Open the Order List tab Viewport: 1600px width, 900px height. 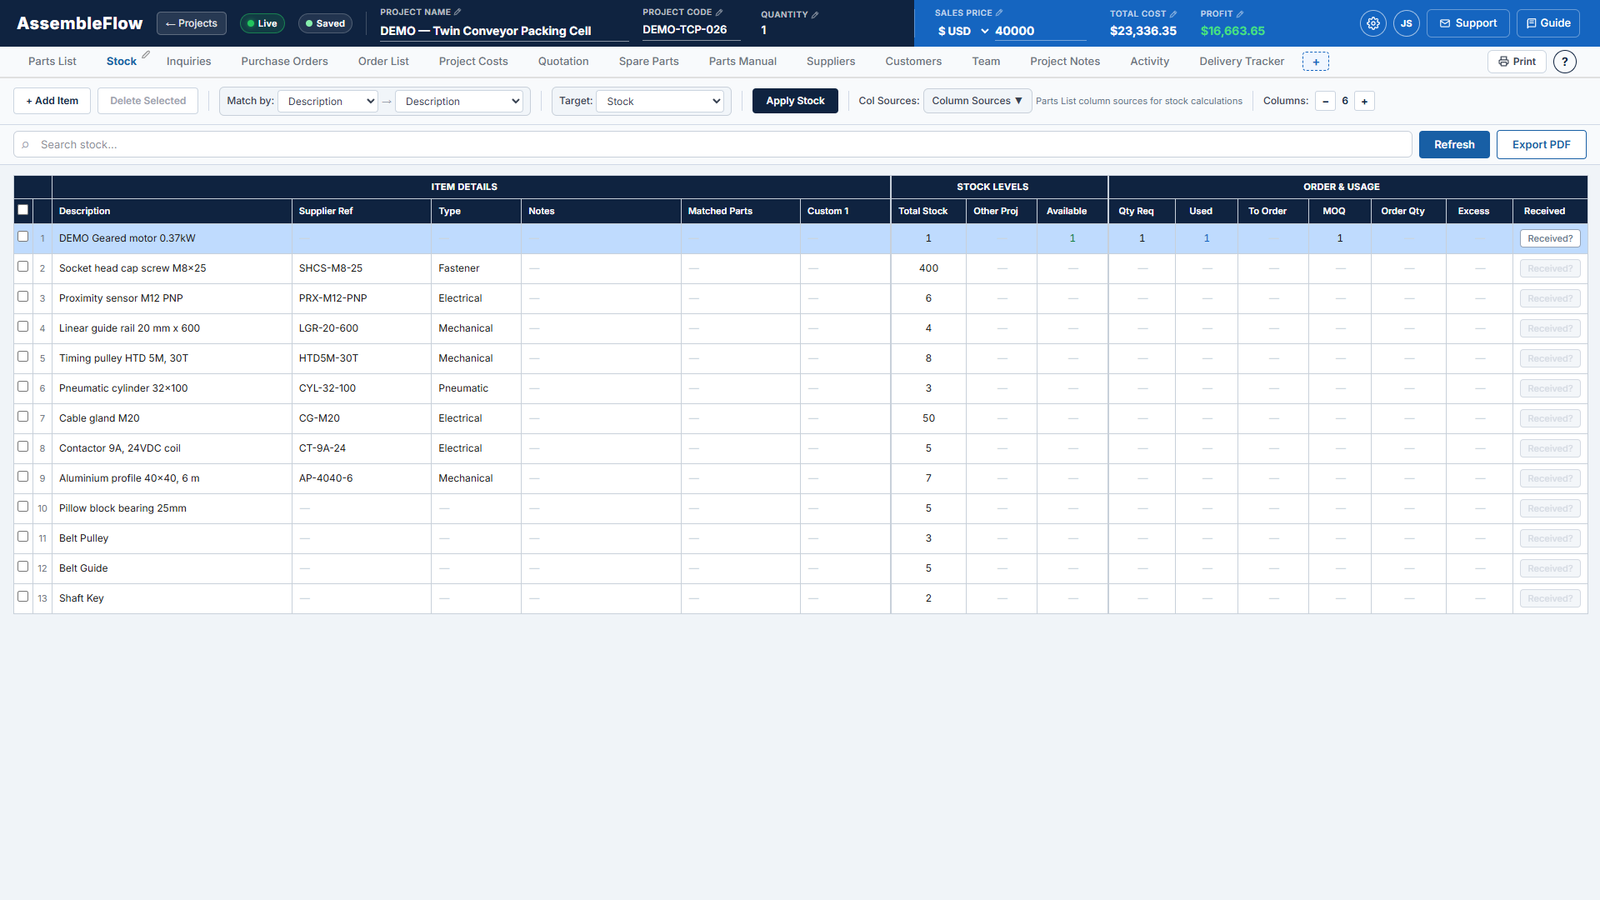pyautogui.click(x=384, y=62)
